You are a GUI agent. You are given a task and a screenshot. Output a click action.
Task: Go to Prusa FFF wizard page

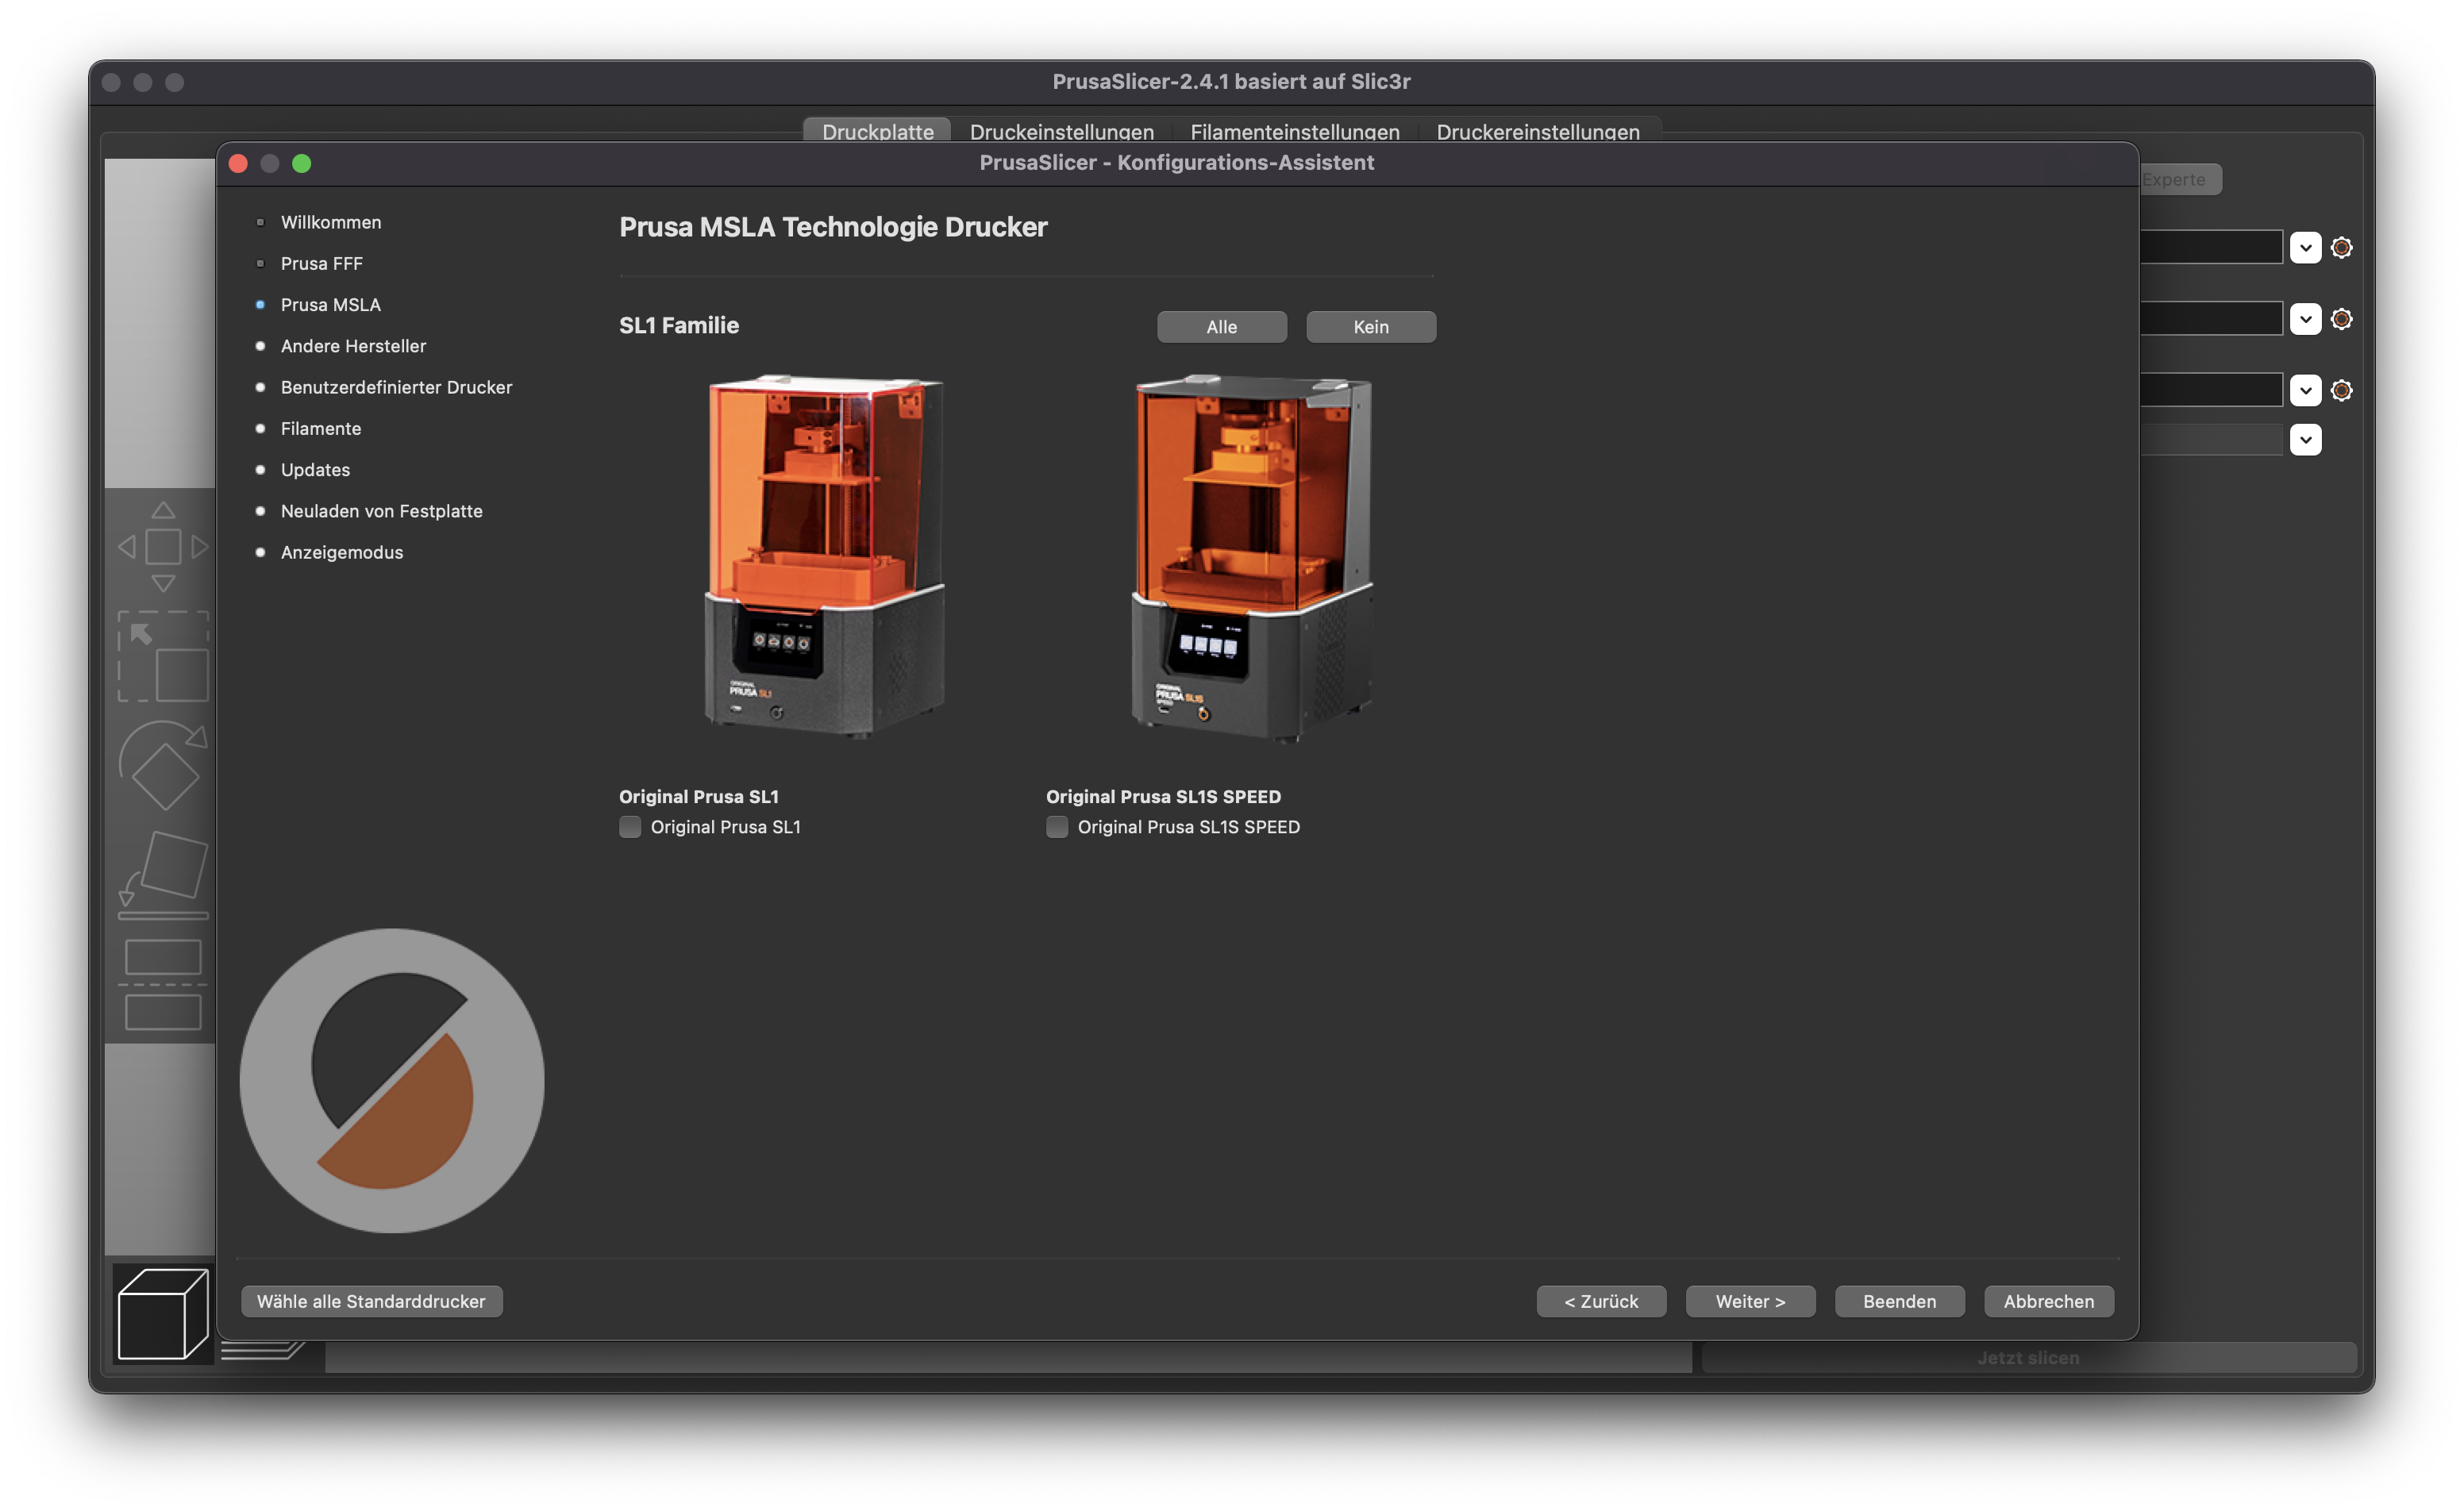pyautogui.click(x=321, y=263)
